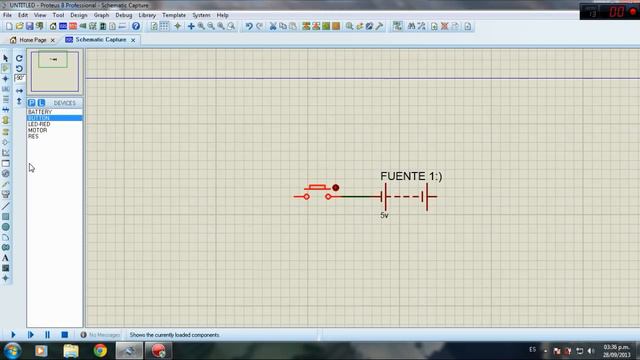The width and height of the screenshot is (640, 360).
Task: Click the No Messages status indicator
Action: click(x=100, y=335)
